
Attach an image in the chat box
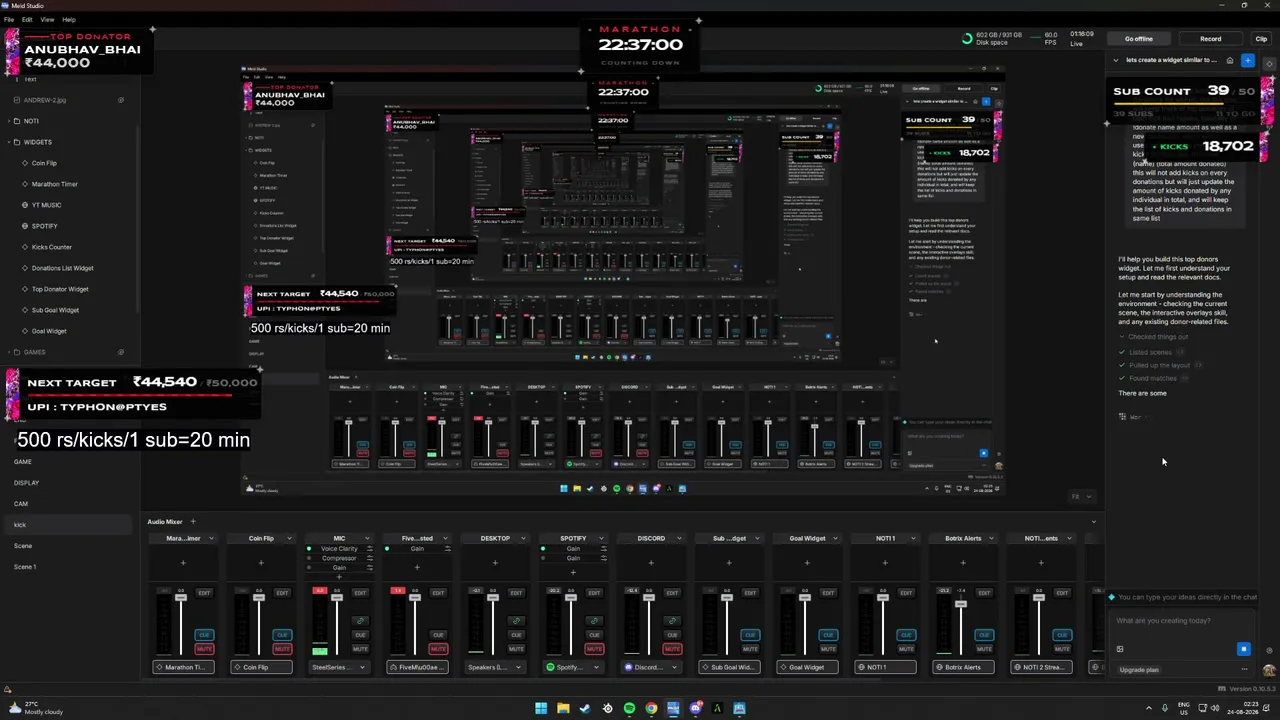1120,649
